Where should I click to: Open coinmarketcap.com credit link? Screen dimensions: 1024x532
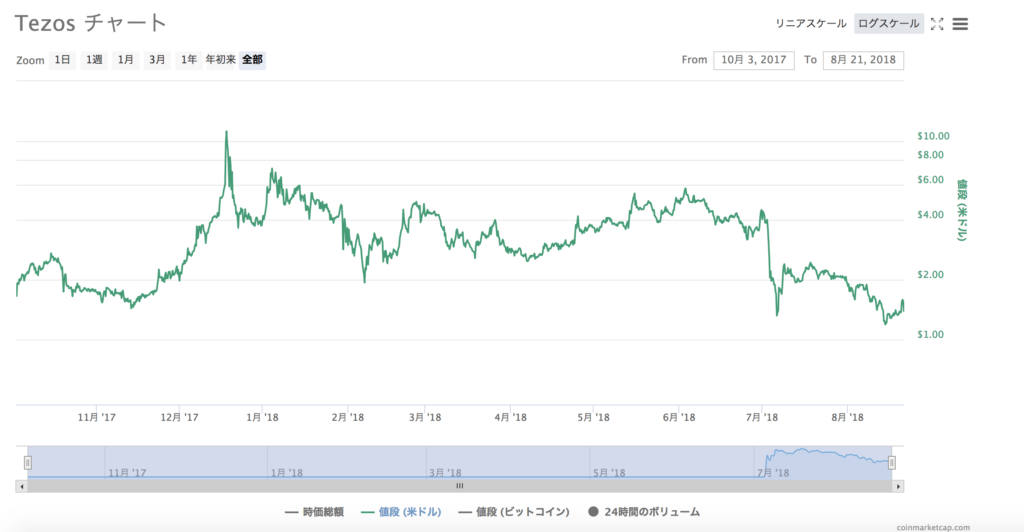click(933, 527)
